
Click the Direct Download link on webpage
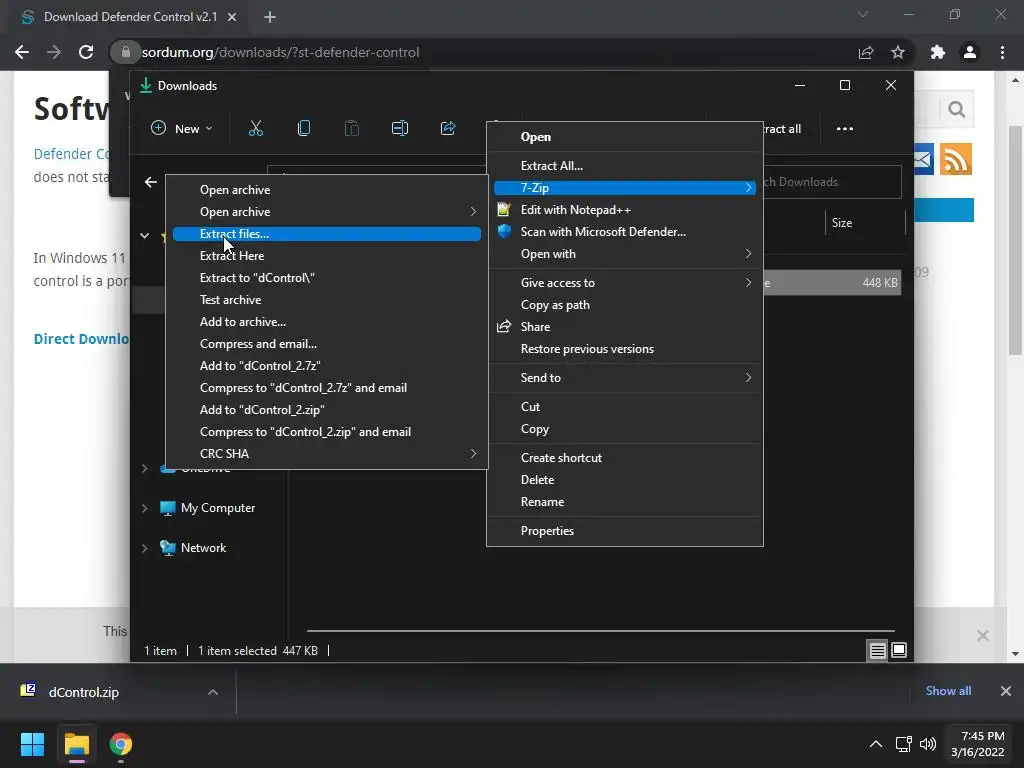pos(81,339)
